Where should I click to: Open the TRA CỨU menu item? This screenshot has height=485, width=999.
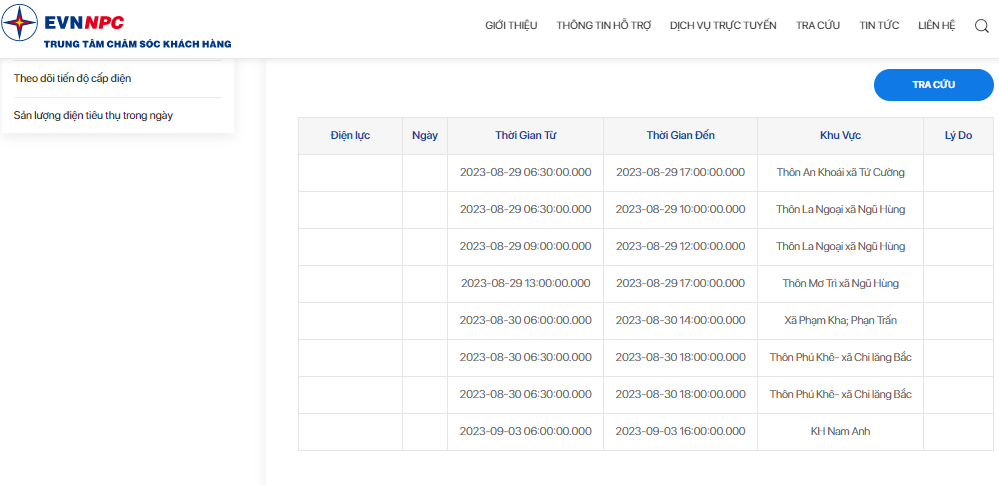pyautogui.click(x=817, y=25)
